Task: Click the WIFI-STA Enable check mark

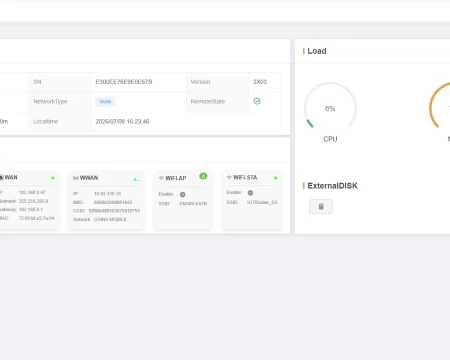Action: [250, 193]
